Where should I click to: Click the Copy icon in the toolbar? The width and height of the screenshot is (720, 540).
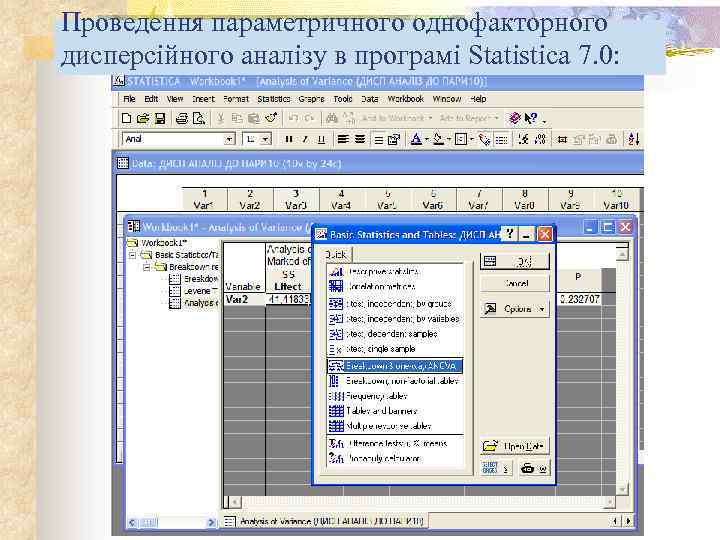tap(237, 118)
